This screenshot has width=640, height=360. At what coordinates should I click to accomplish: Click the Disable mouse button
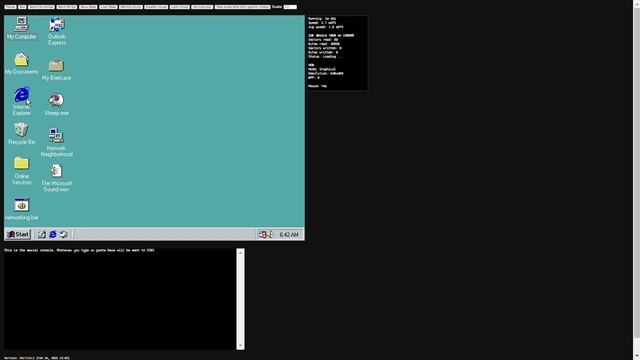[156, 7]
